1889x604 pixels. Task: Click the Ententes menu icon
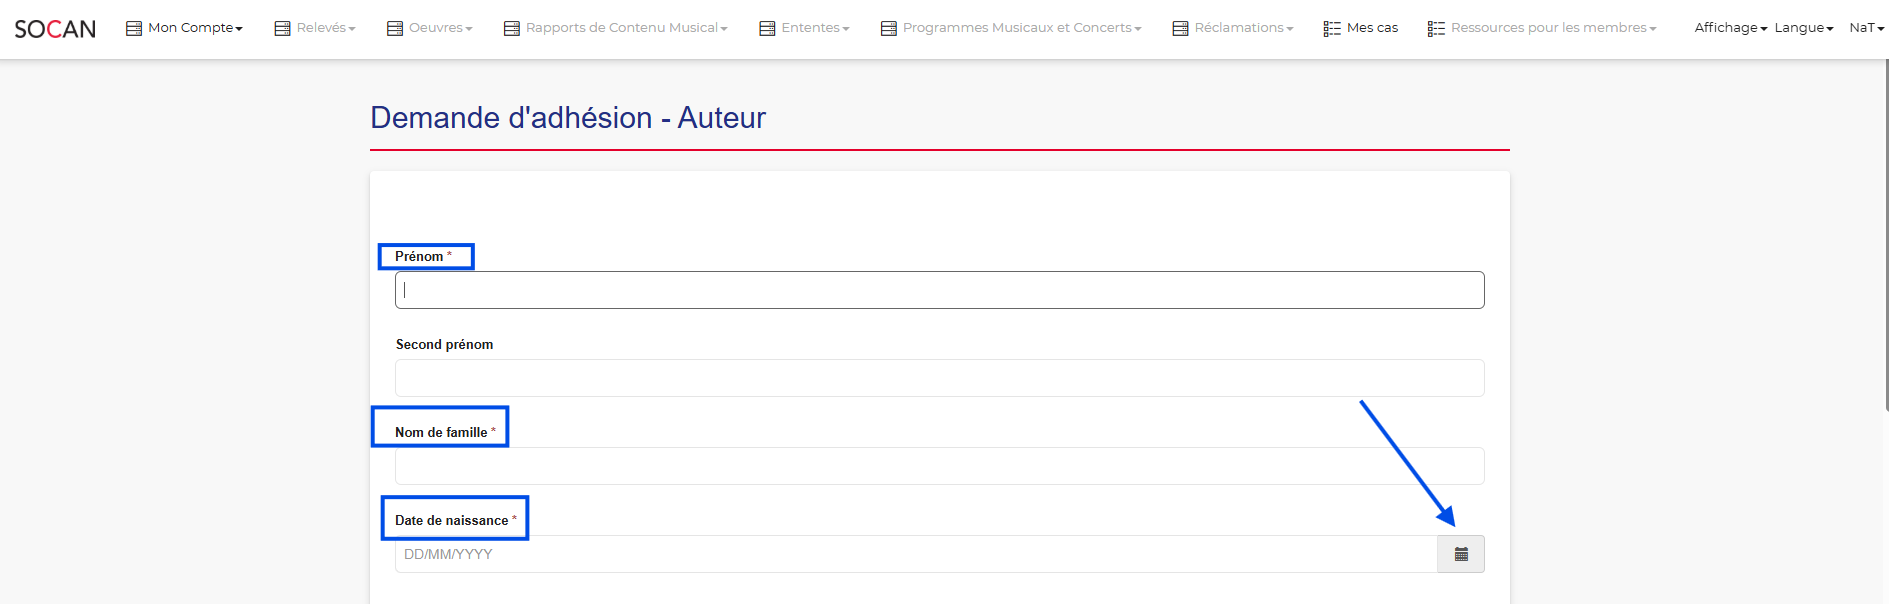pyautogui.click(x=767, y=28)
